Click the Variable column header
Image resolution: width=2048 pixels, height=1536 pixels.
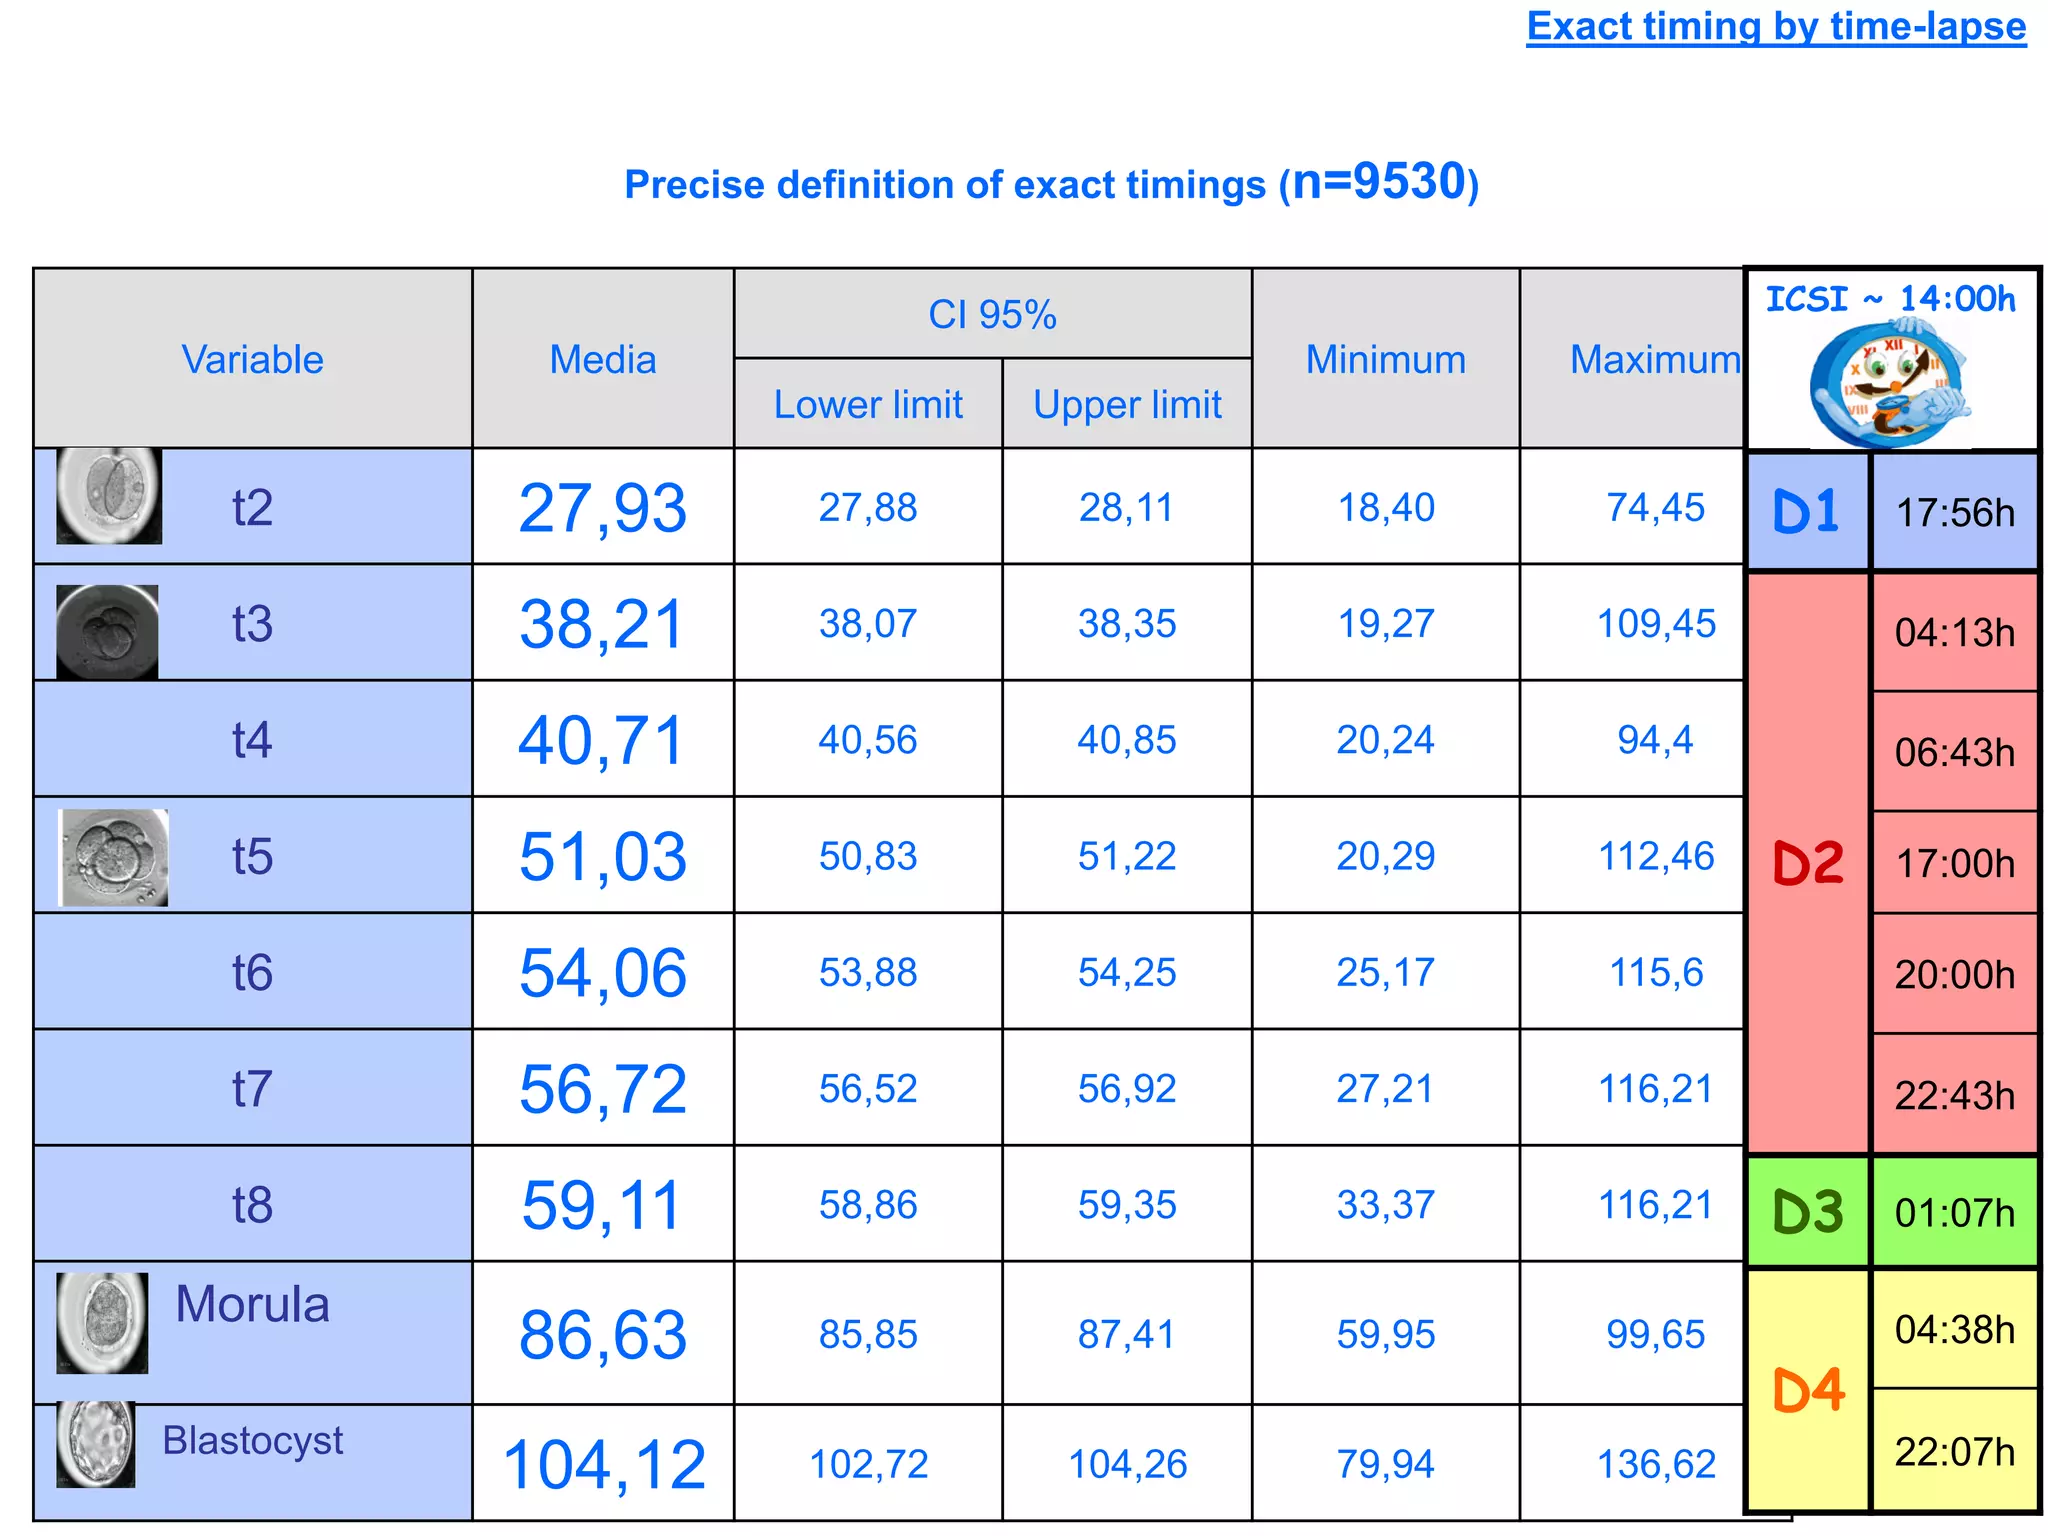pyautogui.click(x=252, y=359)
